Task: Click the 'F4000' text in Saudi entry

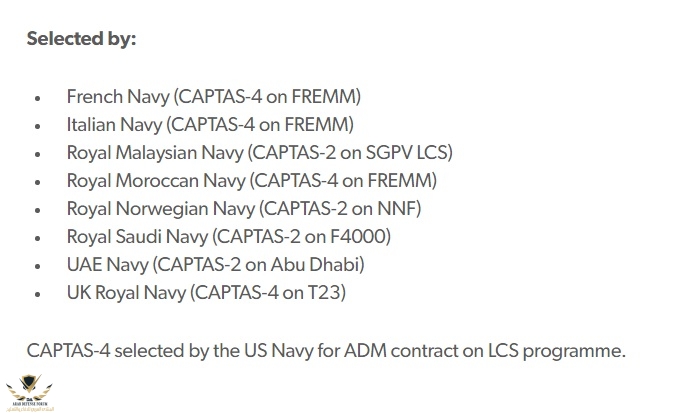Action: [x=358, y=237]
